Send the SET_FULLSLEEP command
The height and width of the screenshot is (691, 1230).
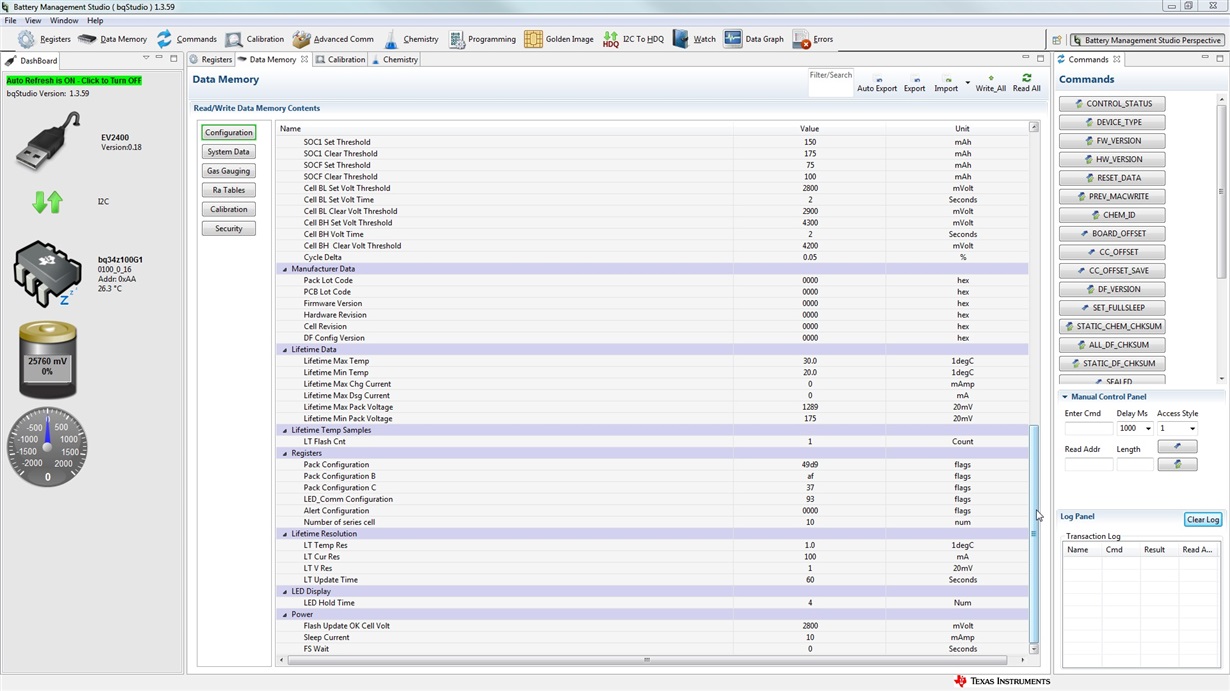pos(1112,308)
